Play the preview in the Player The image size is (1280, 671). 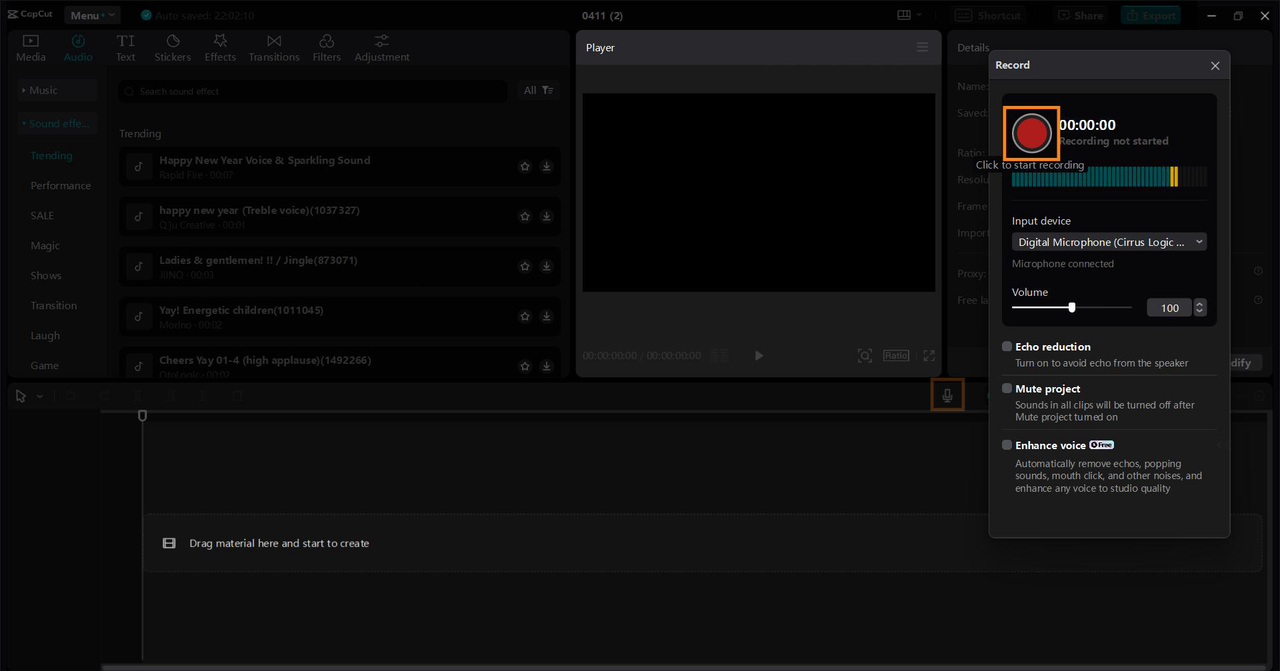[759, 355]
